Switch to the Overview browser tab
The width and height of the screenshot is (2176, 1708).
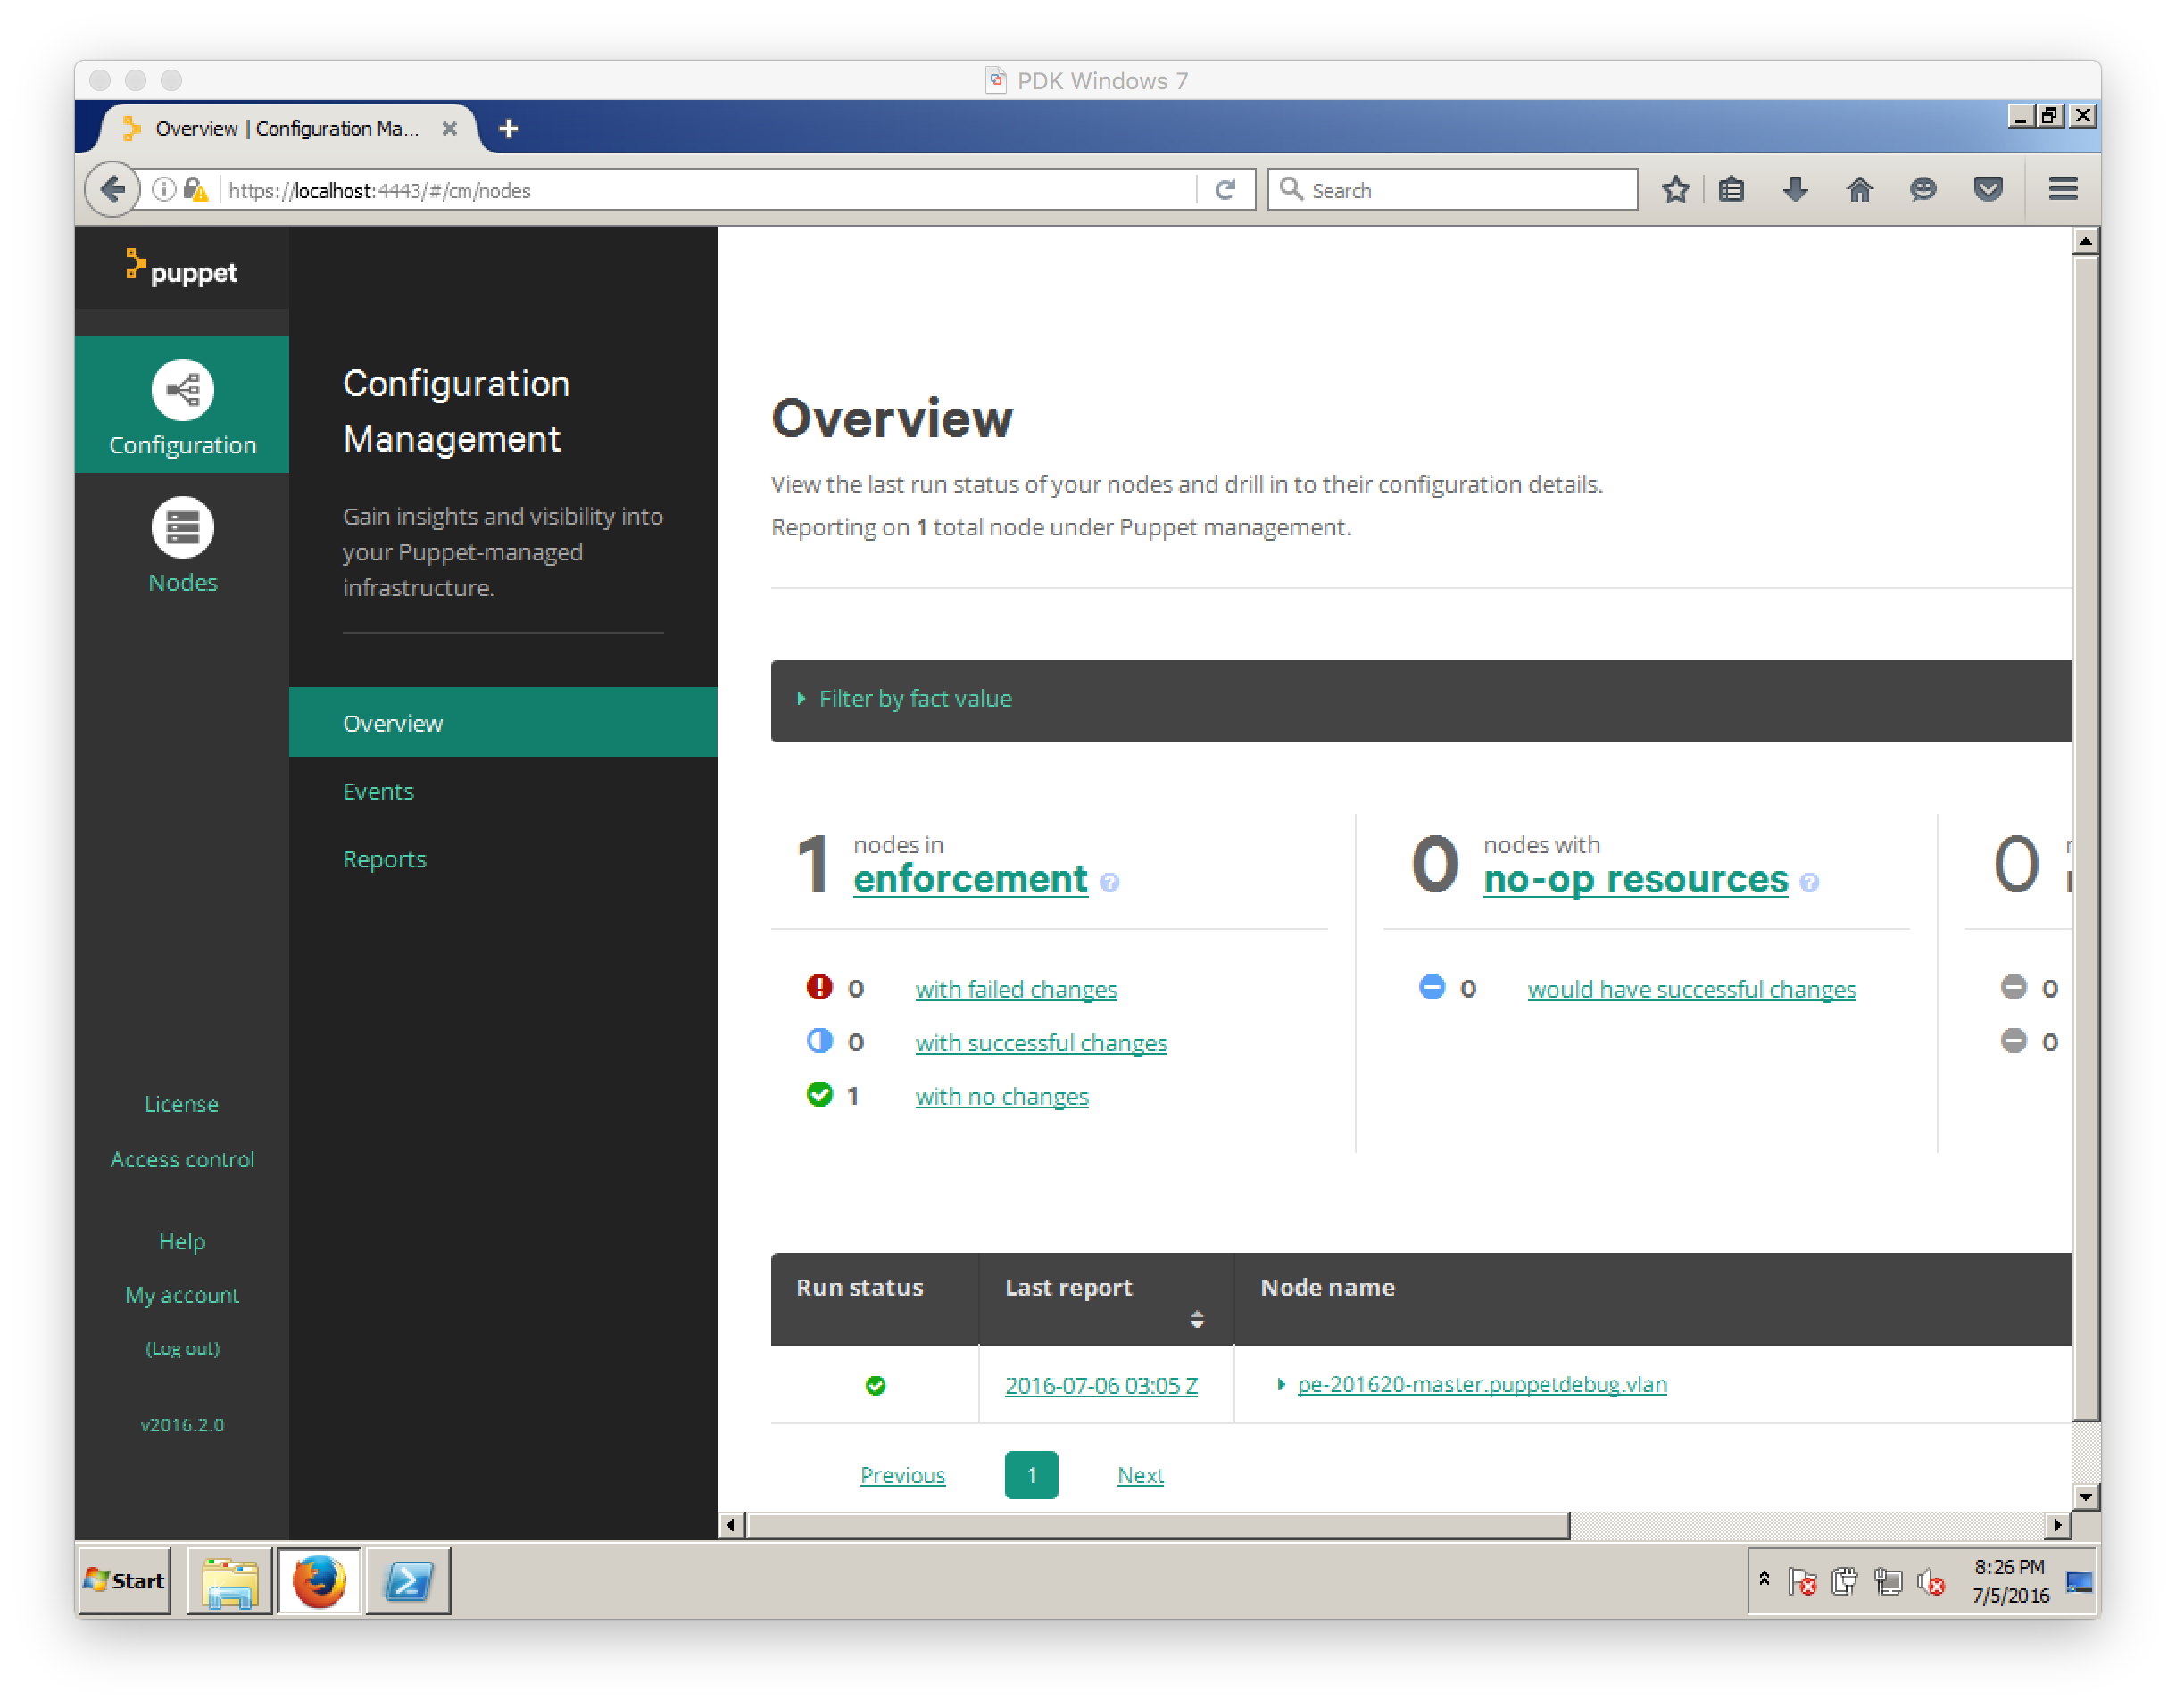pos(287,128)
